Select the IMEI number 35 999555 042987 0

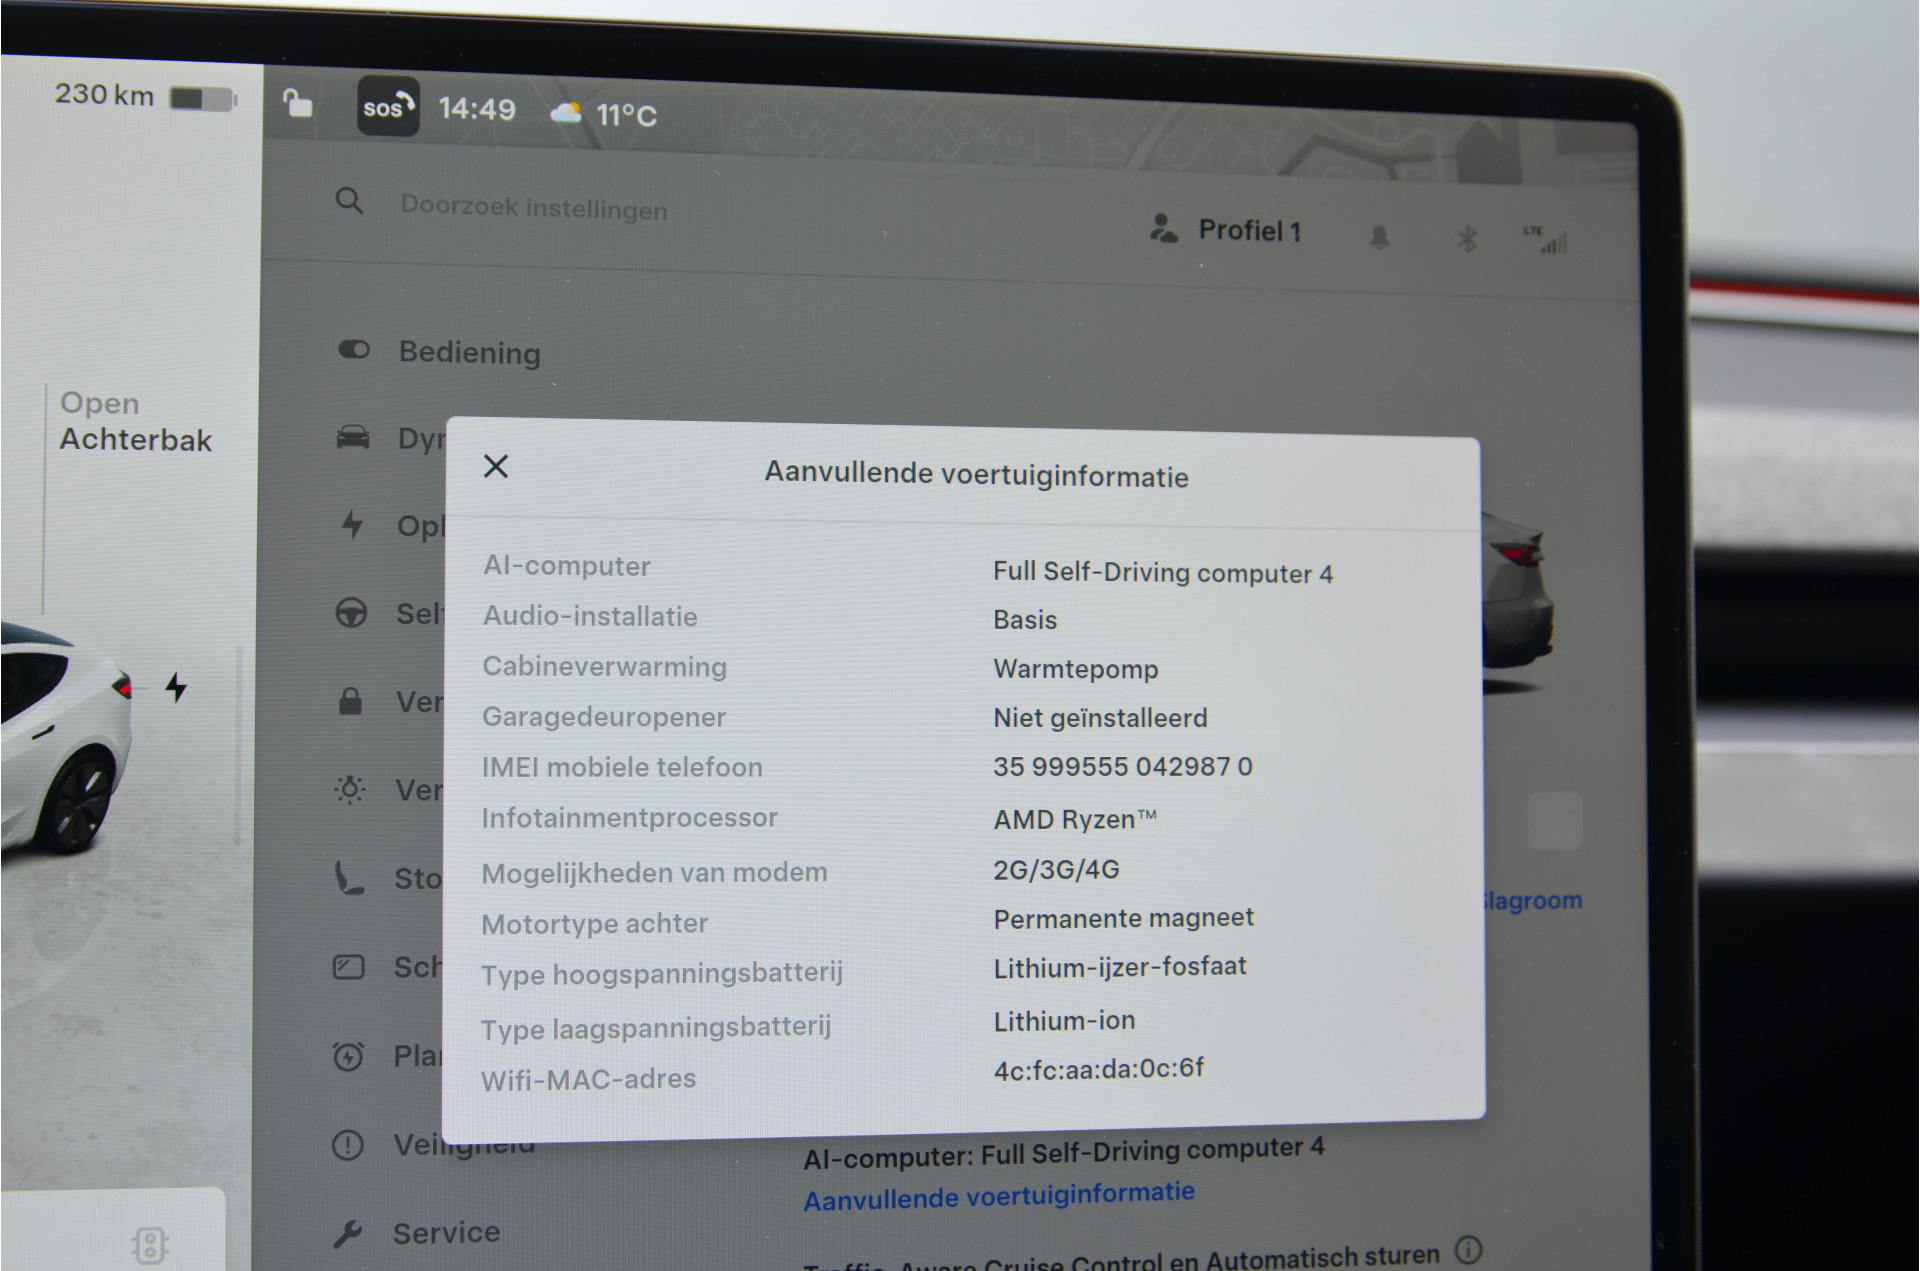(x=1122, y=766)
